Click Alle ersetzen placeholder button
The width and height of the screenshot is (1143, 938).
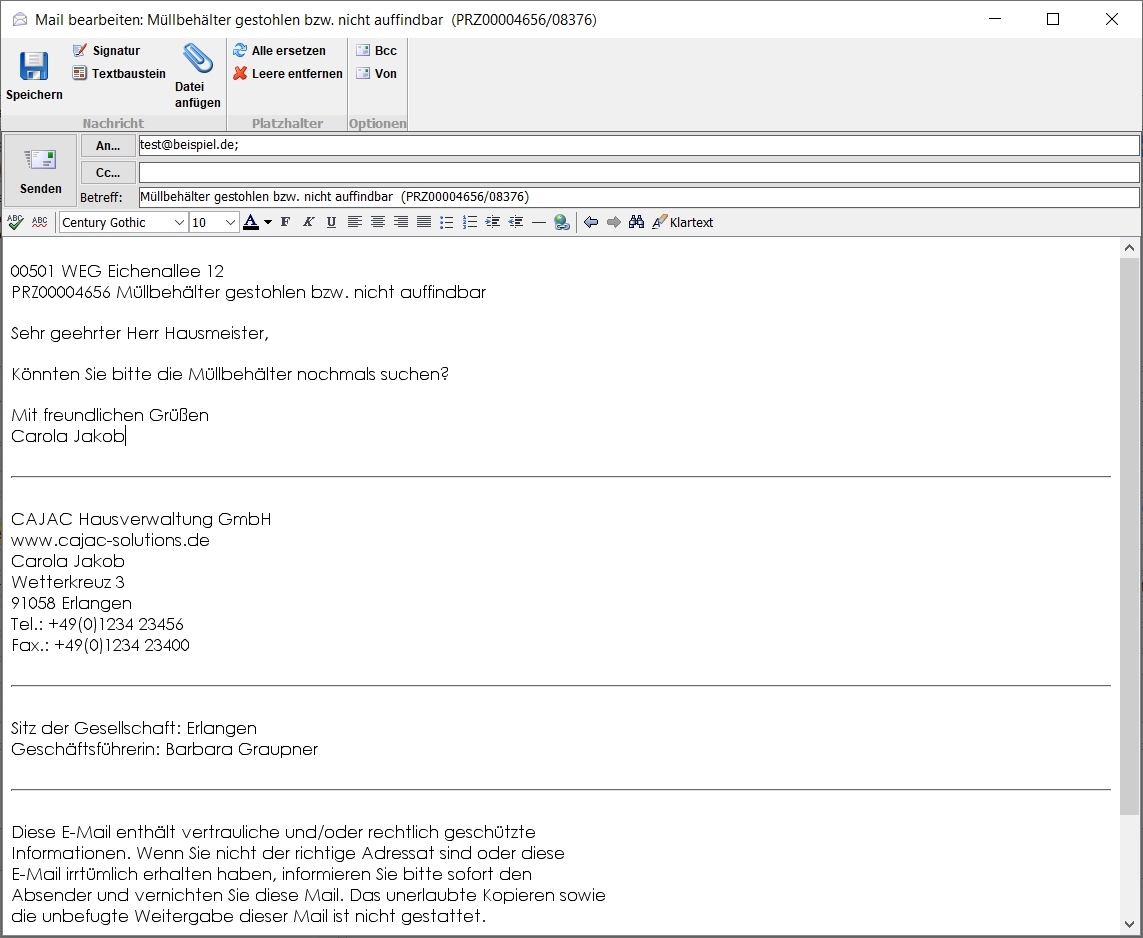pyautogui.click(x=279, y=50)
